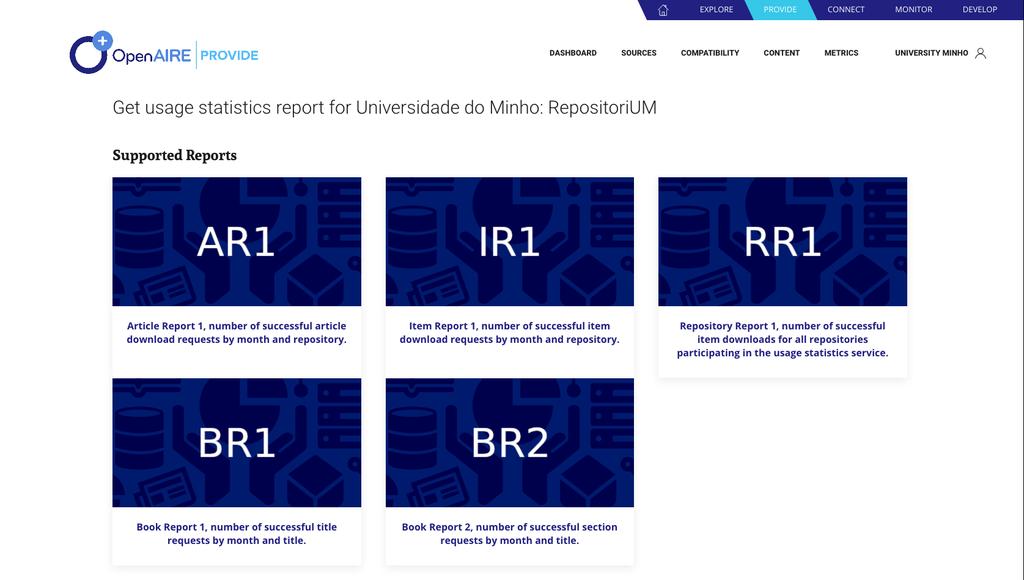Select the IR1 report card image
The height and width of the screenshot is (580, 1024).
tap(509, 242)
